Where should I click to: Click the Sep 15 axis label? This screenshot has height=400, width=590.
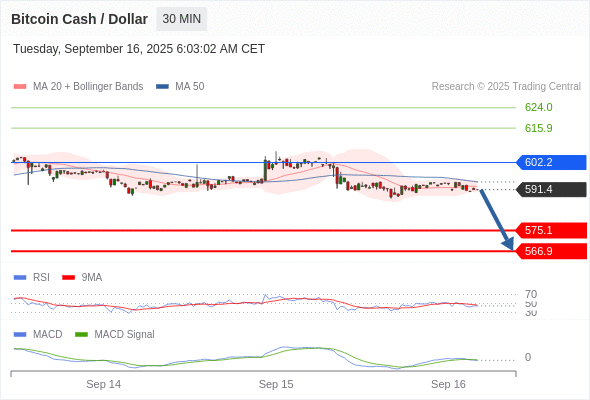(276, 384)
